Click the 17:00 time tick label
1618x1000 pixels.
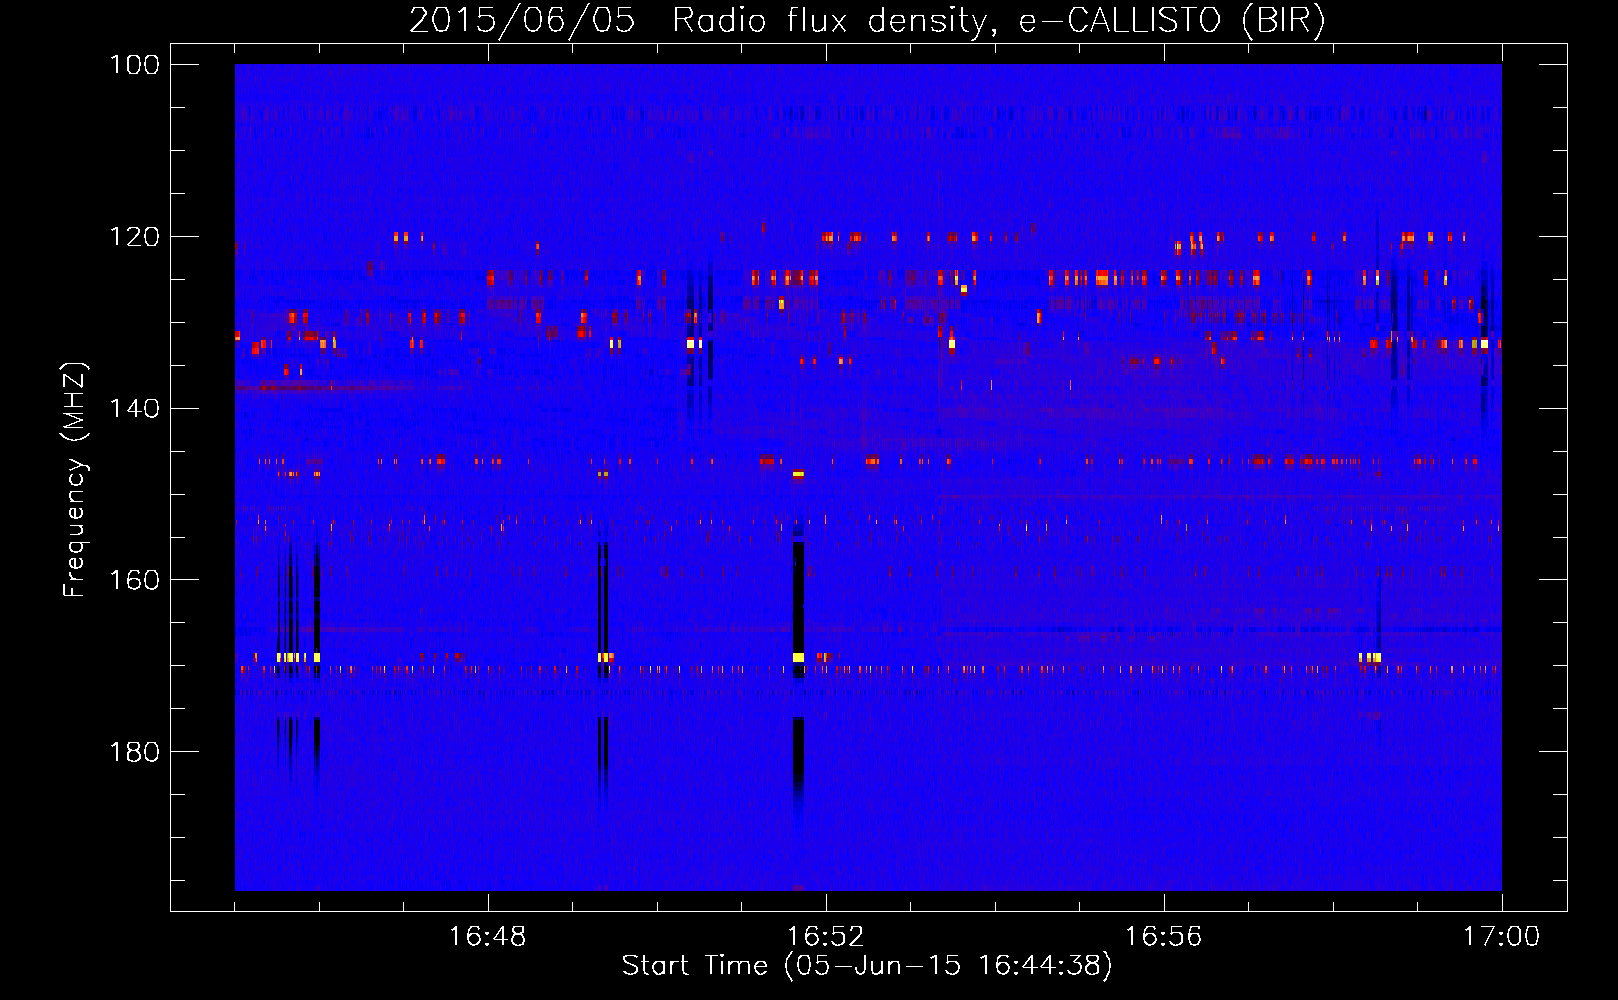point(1502,937)
